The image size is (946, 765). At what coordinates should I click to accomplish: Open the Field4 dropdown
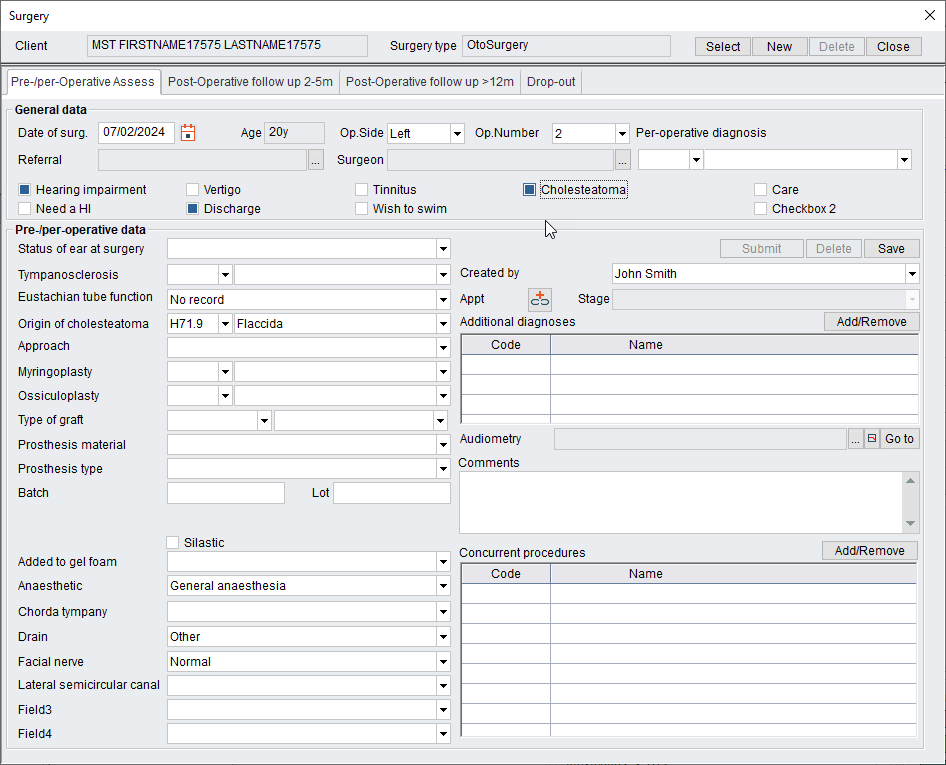443,734
